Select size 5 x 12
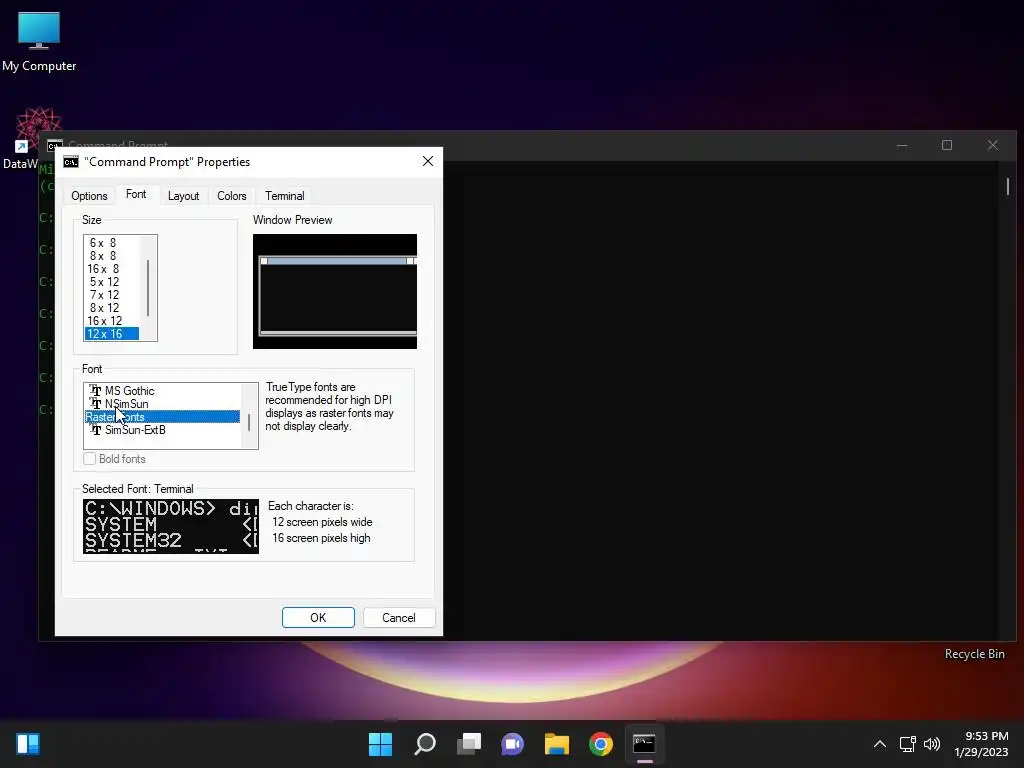The height and width of the screenshot is (768, 1024). pos(111,282)
